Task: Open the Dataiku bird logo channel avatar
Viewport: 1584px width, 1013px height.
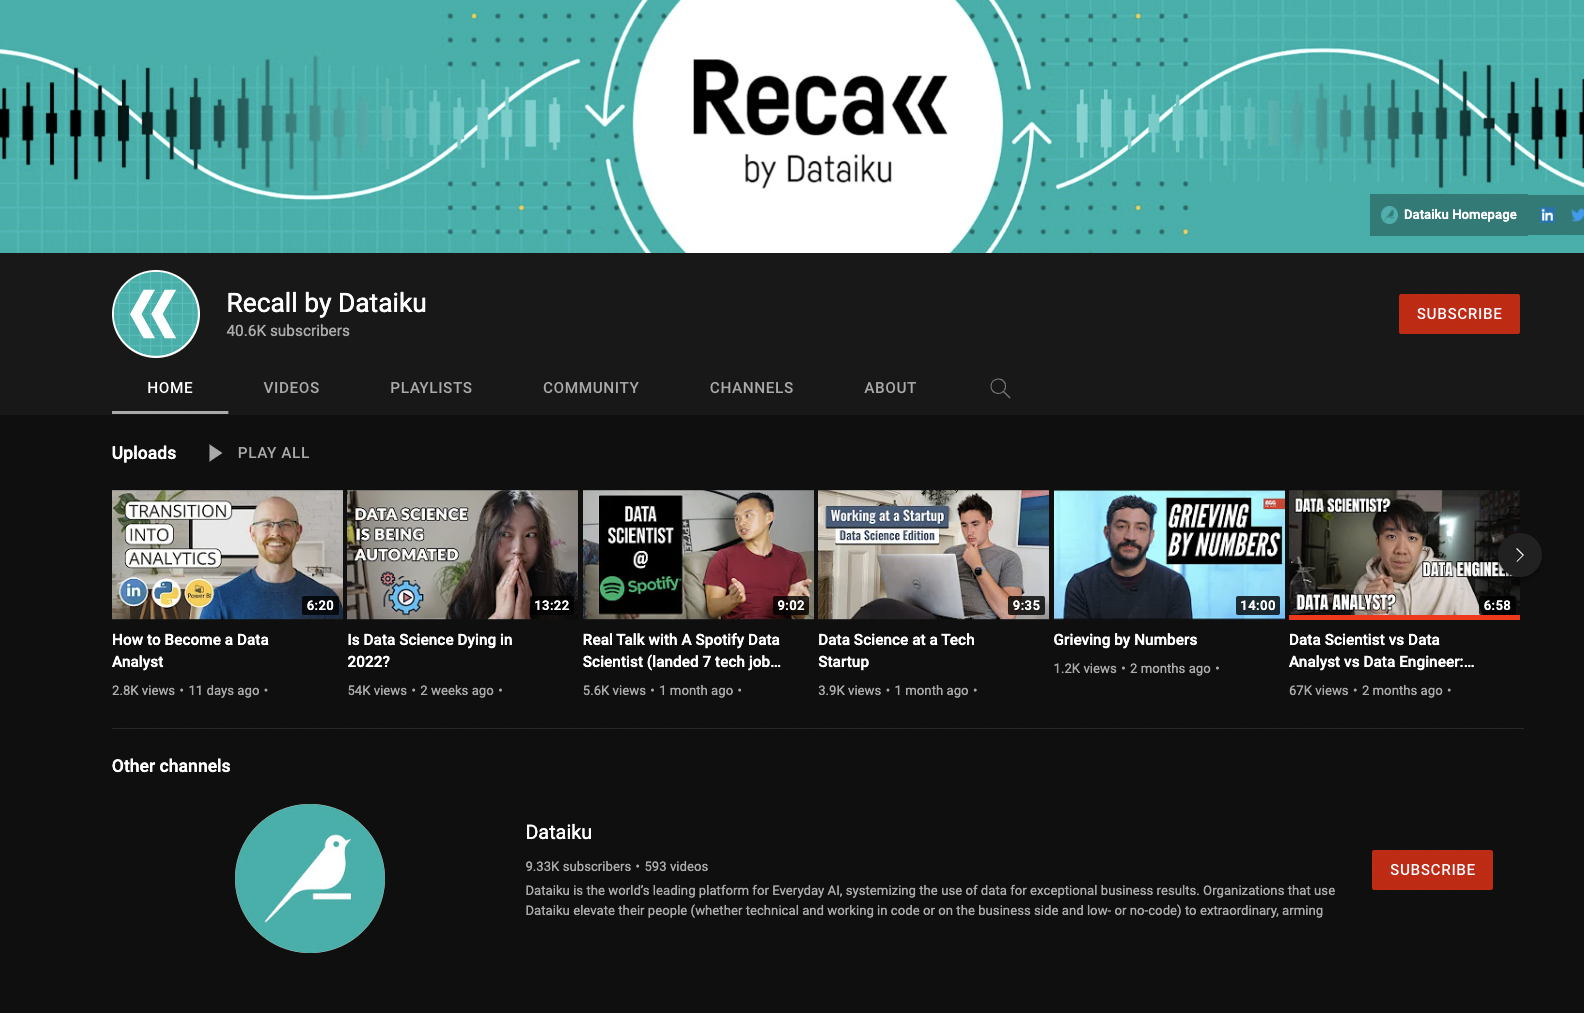Action: point(310,878)
